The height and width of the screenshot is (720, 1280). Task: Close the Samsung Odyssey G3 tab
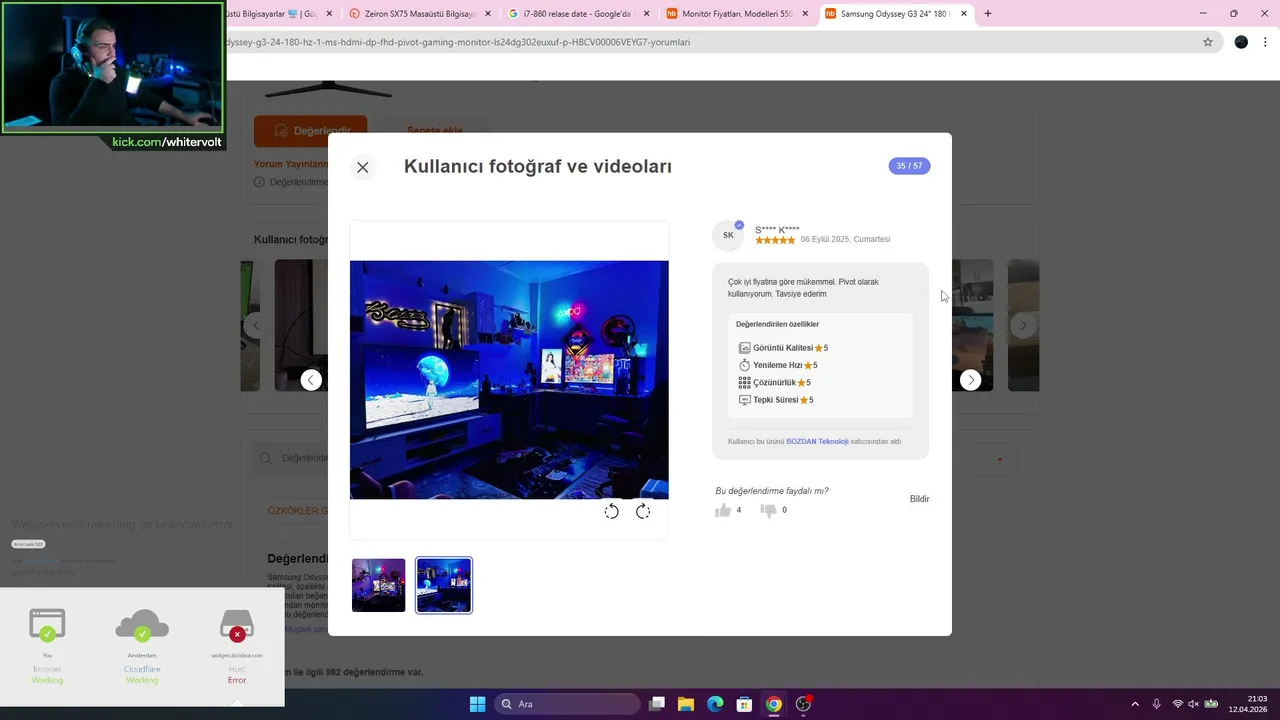(964, 14)
